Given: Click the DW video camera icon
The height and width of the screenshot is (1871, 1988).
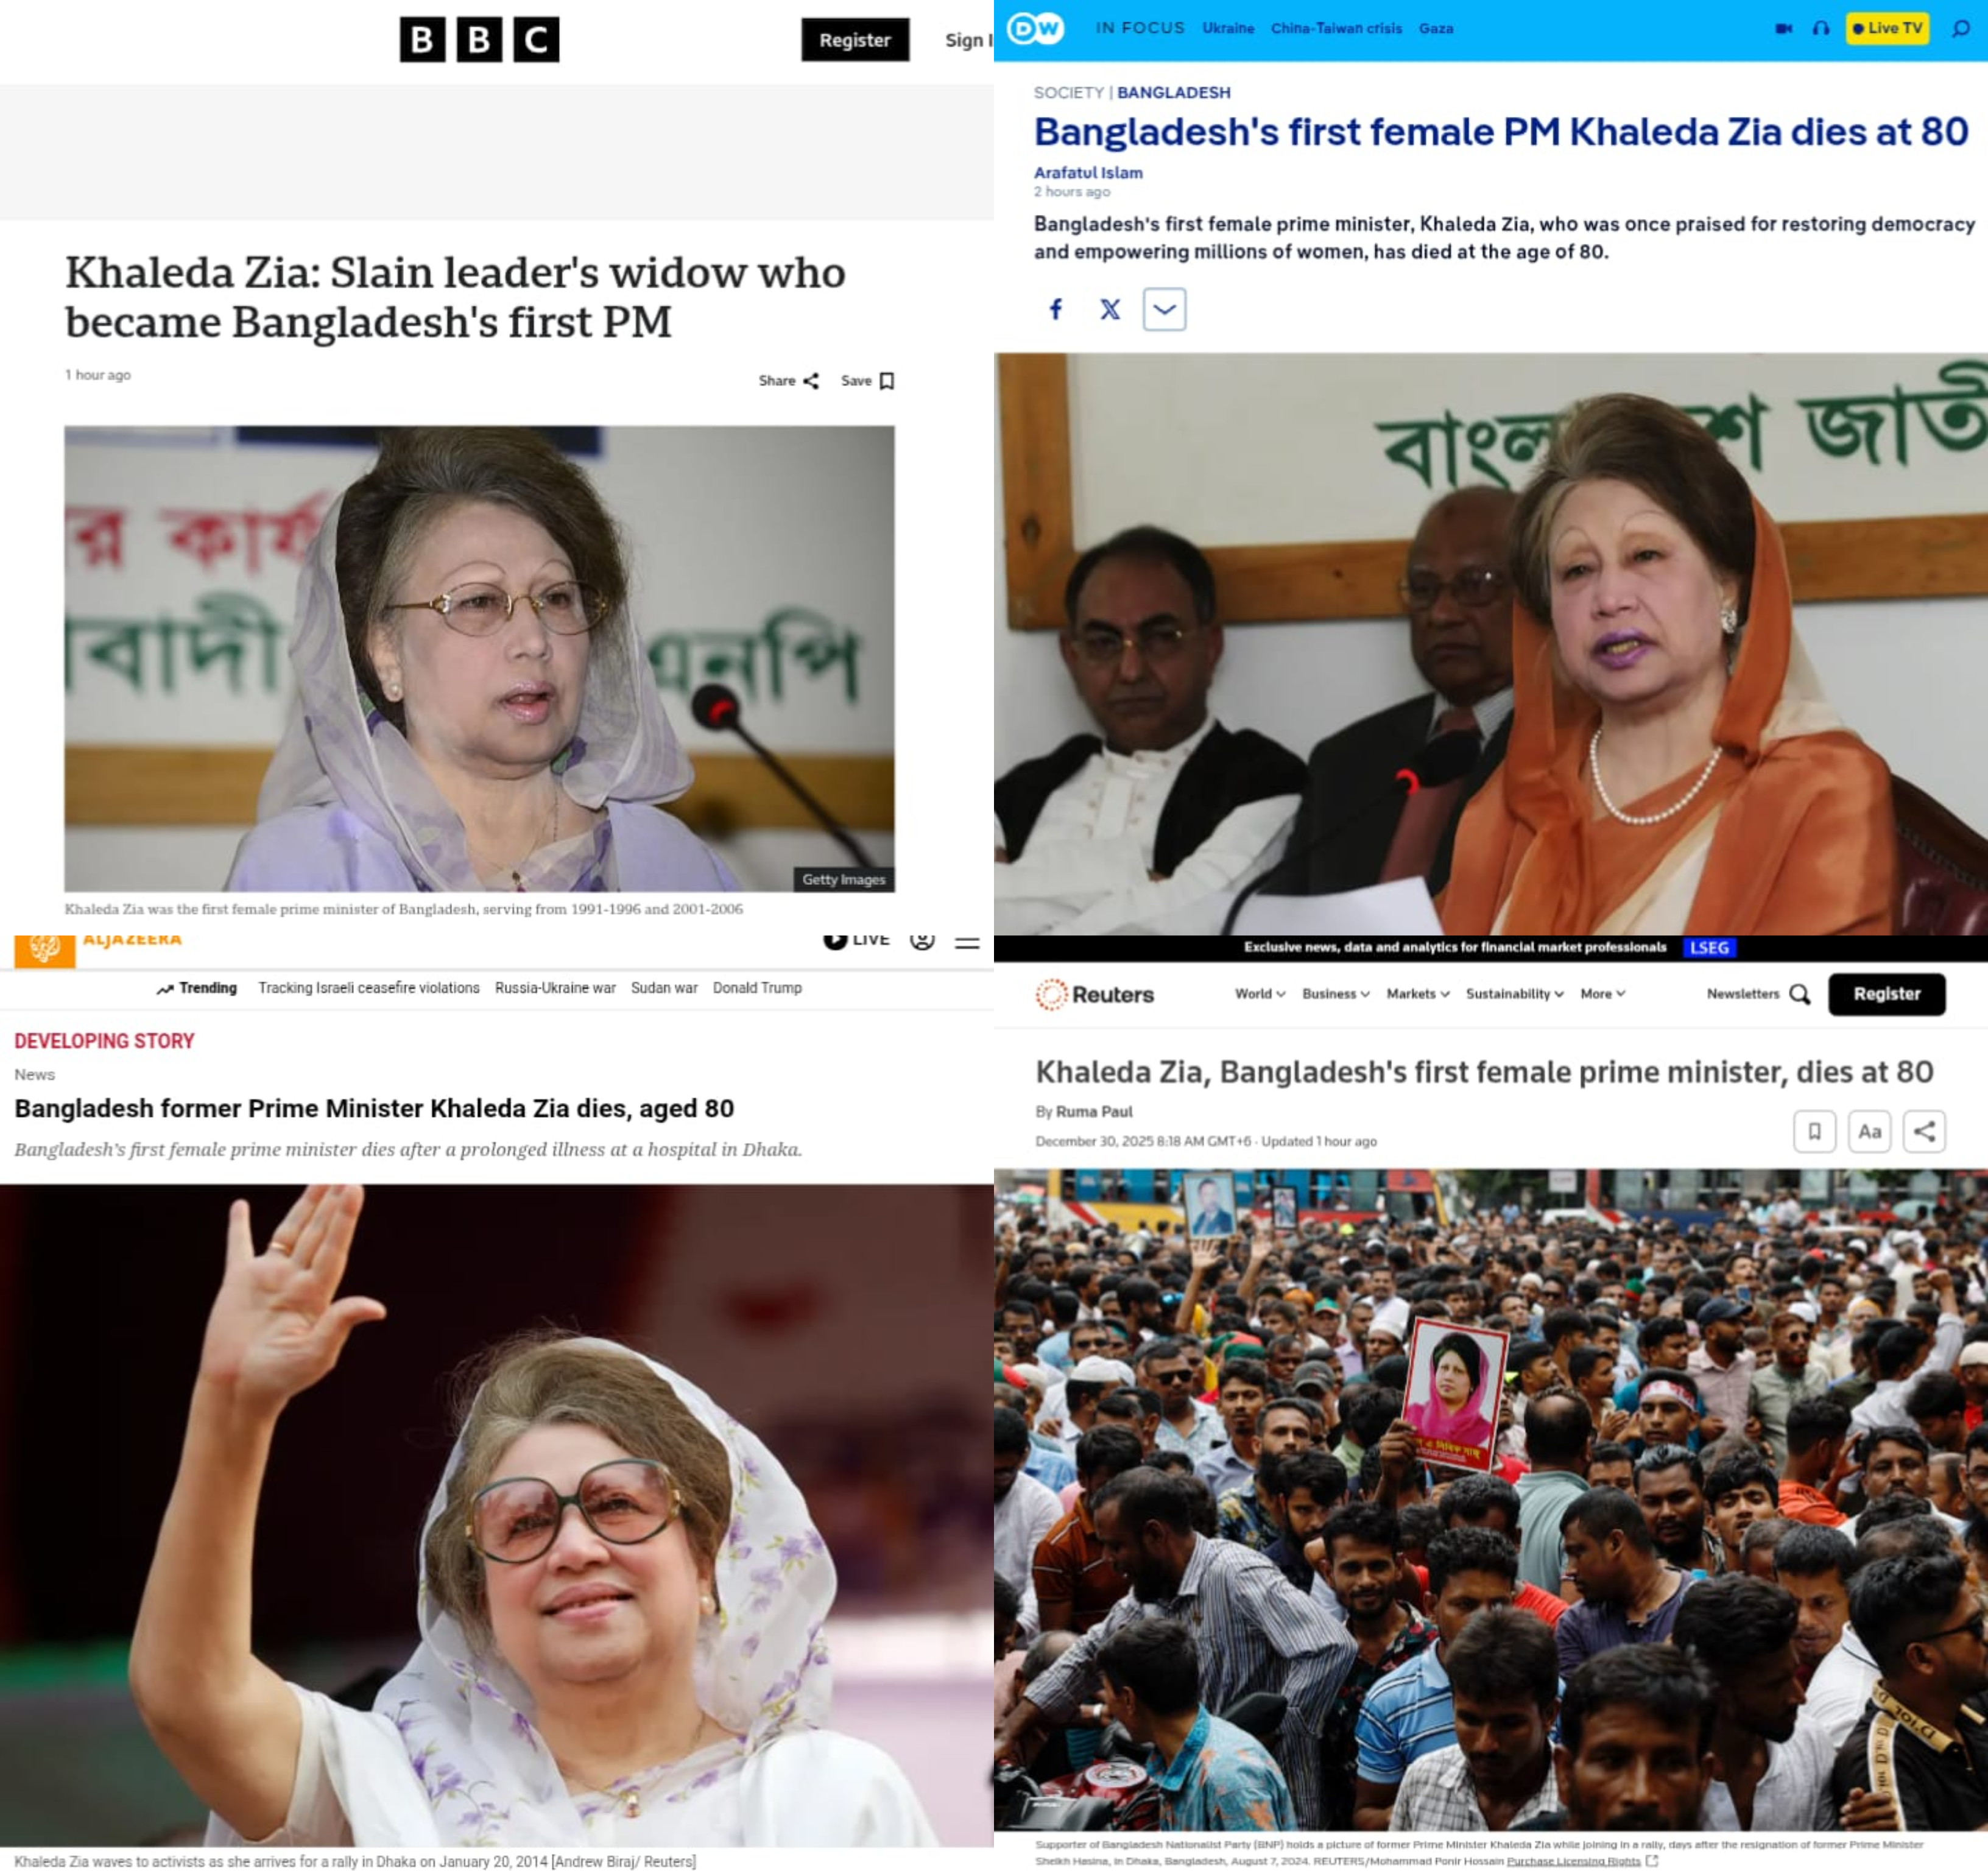Looking at the screenshot, I should pyautogui.click(x=1783, y=28).
